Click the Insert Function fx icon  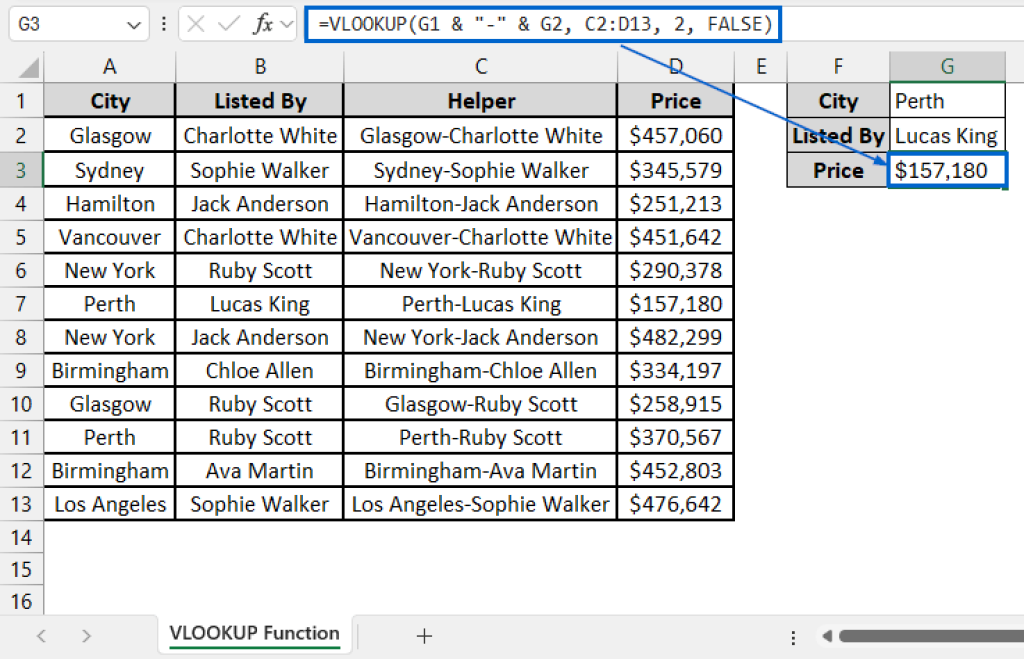[x=263, y=25]
